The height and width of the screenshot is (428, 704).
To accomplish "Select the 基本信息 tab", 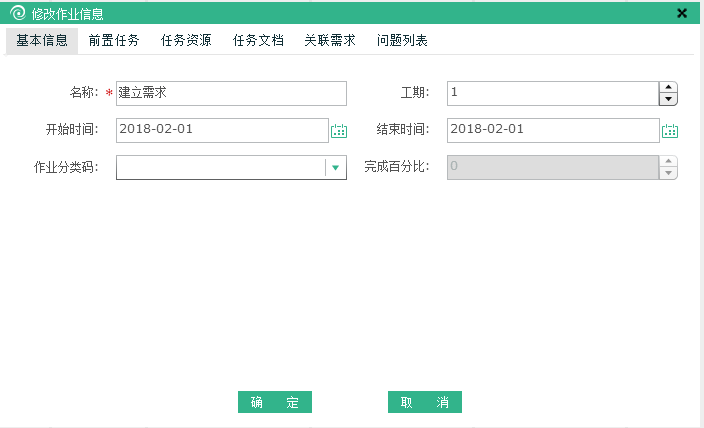I will [42, 41].
